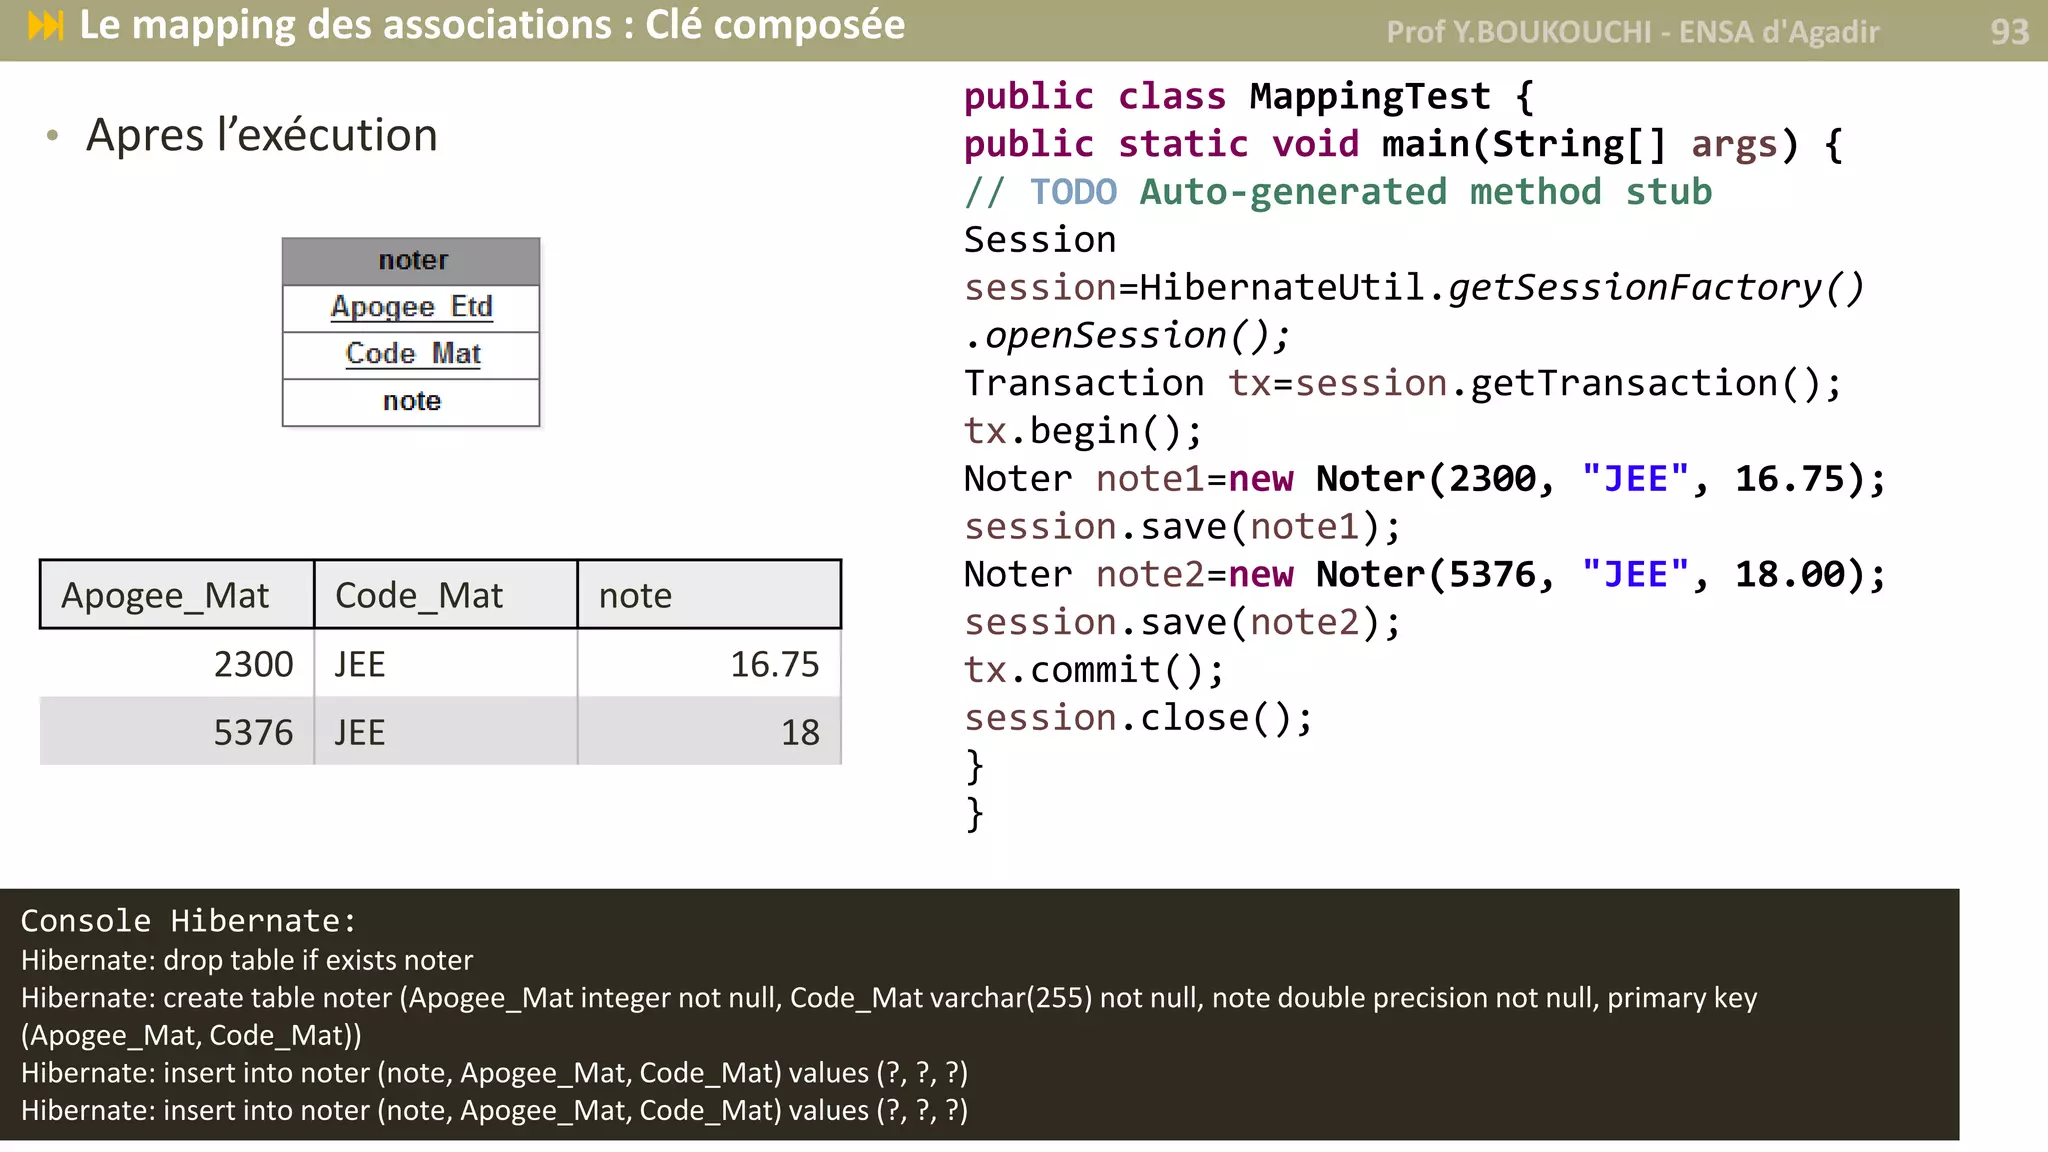Click the comment '// TODO Auto-generated method stub'
Viewport: 2048px width, 1152px height.
(x=1338, y=192)
